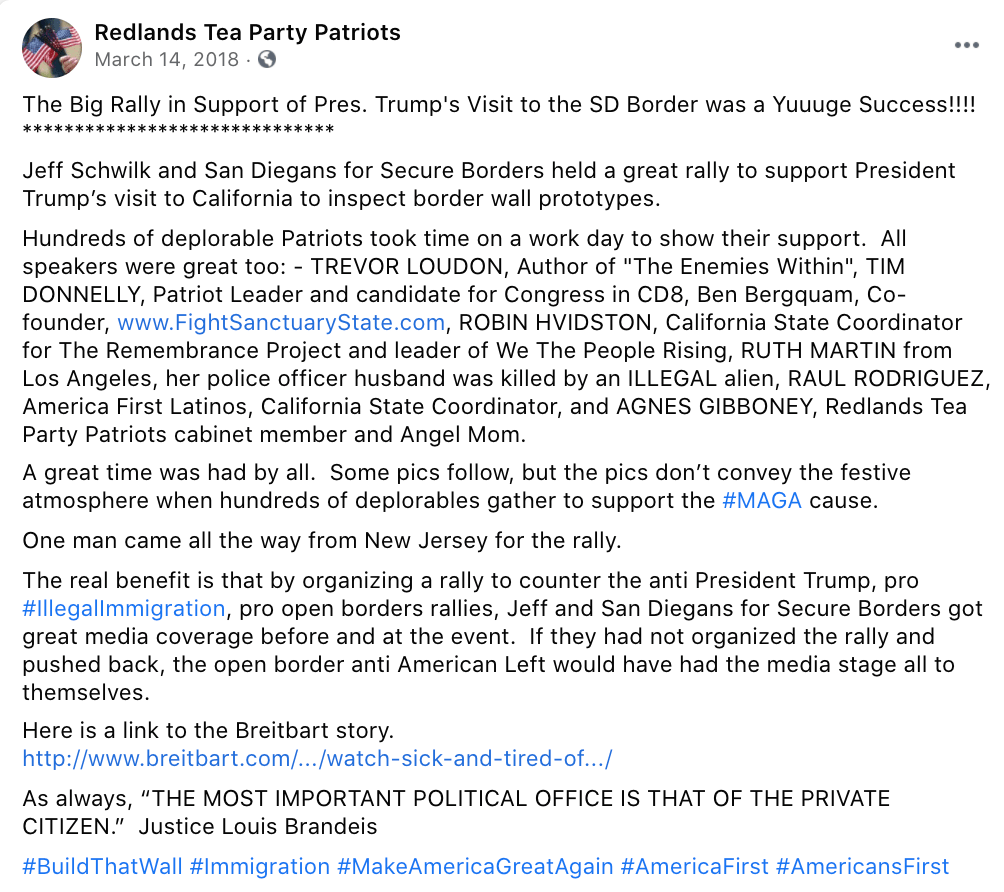Viewport: 1004px width, 892px height.
Task: Open the #Immigration hashtag at the bottom
Action: pyautogui.click(x=260, y=866)
